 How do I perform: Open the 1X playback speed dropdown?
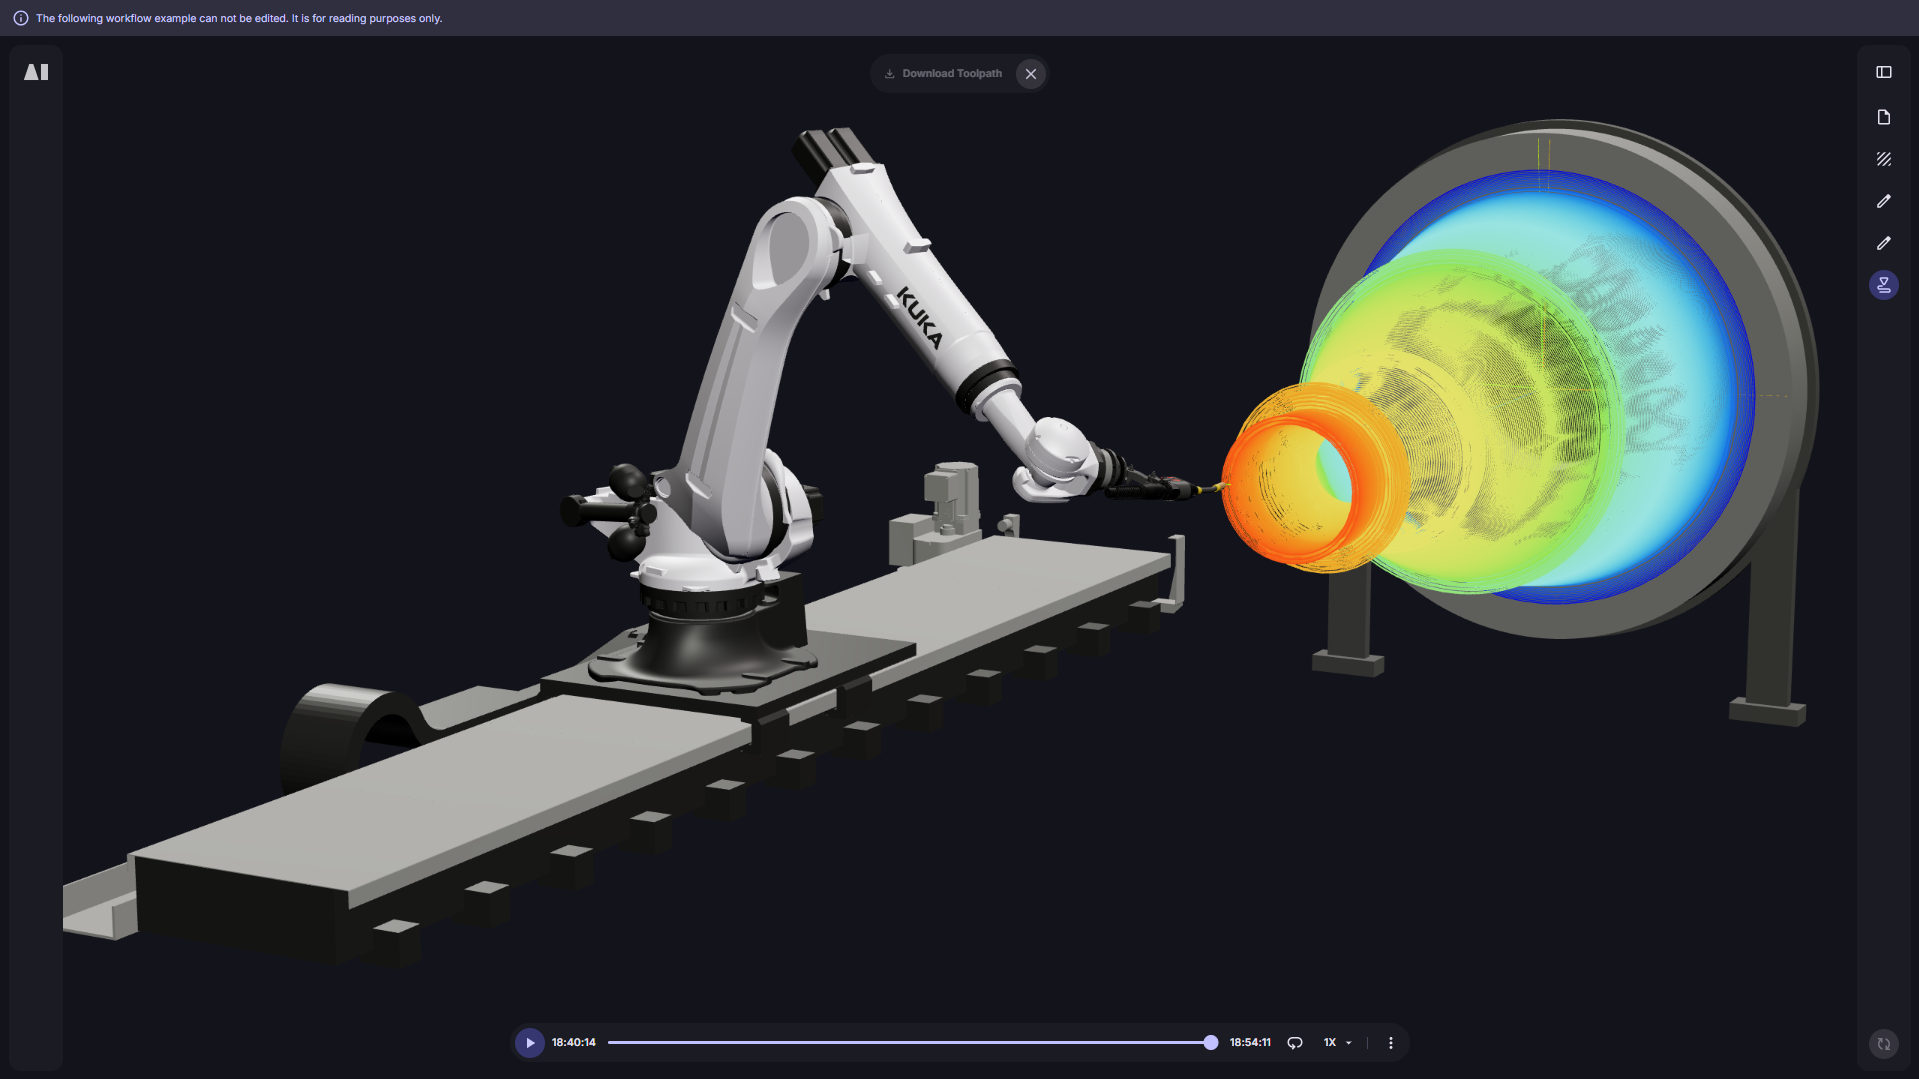[x=1337, y=1042]
